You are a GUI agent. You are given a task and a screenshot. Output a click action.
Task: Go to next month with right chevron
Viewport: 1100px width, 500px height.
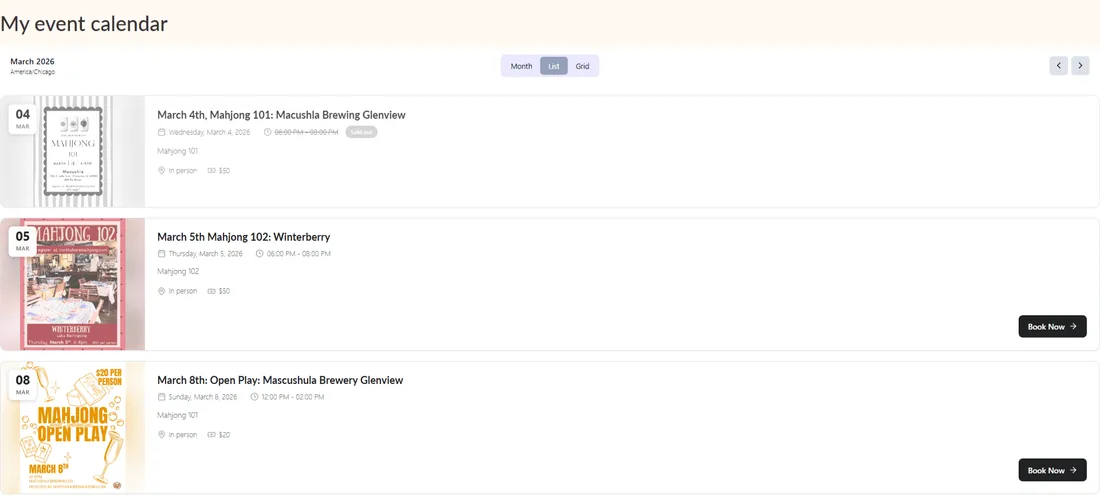pos(1080,66)
